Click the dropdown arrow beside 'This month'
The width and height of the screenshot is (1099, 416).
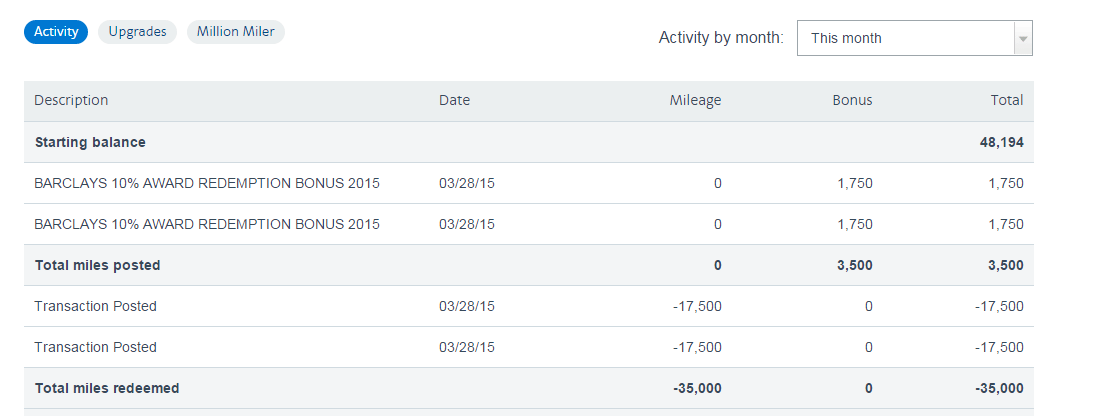coord(1022,38)
